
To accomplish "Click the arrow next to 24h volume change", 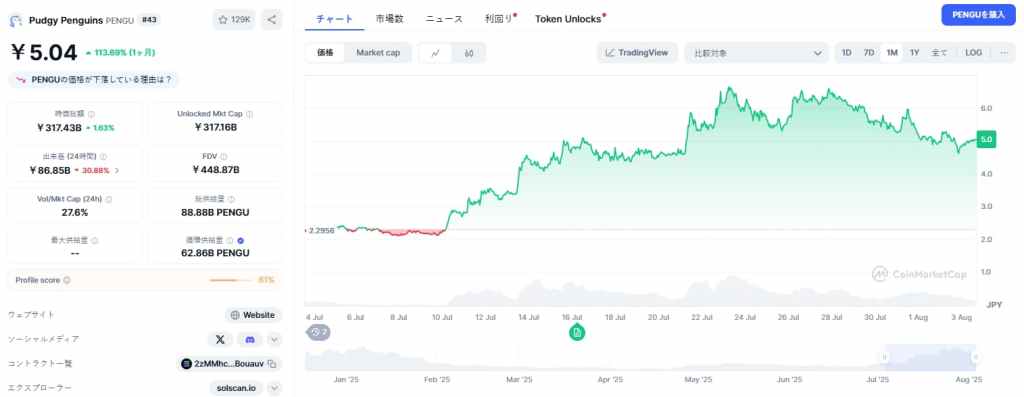I will click(x=117, y=170).
